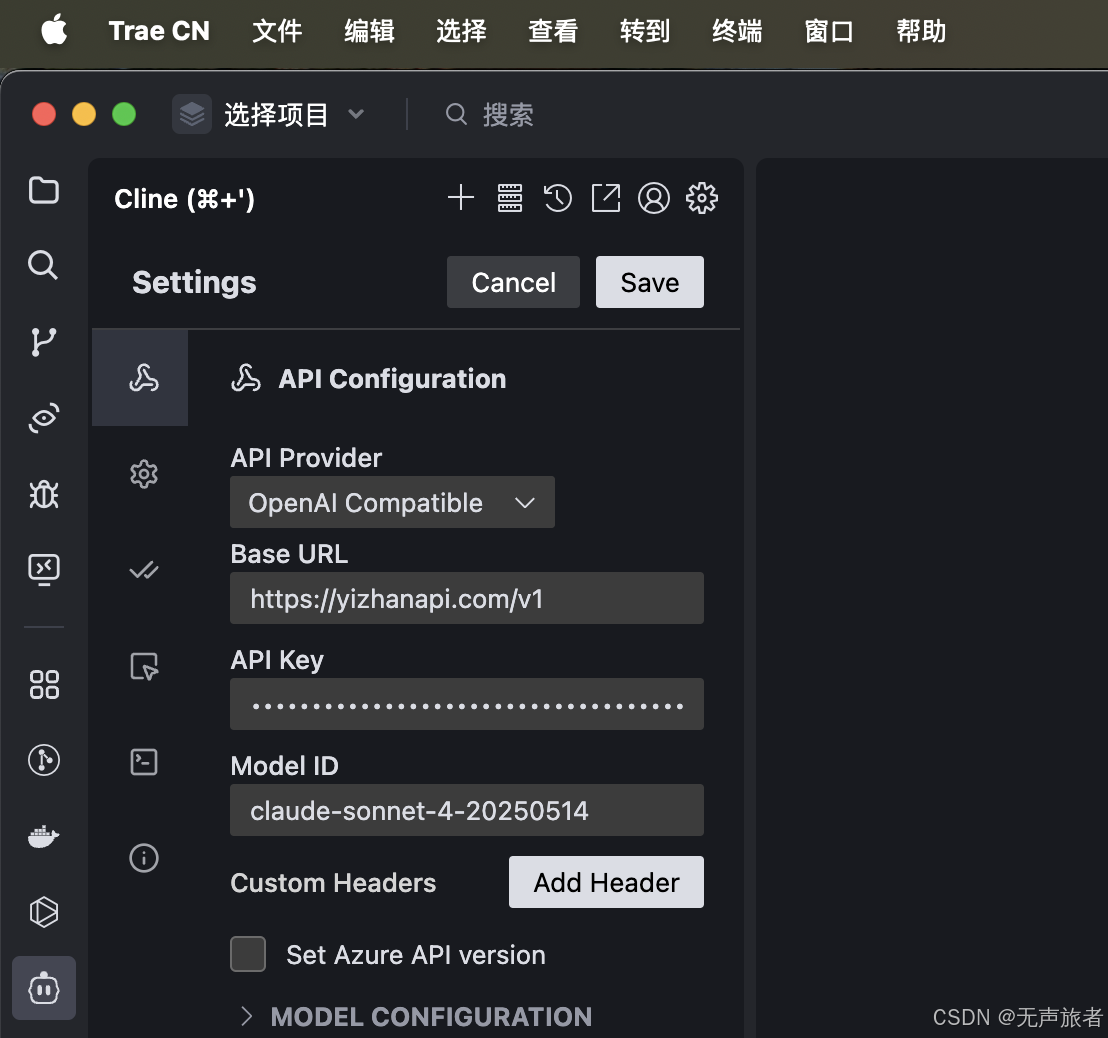The image size is (1108, 1038).
Task: Open the API Provider dropdown
Action: (x=392, y=502)
